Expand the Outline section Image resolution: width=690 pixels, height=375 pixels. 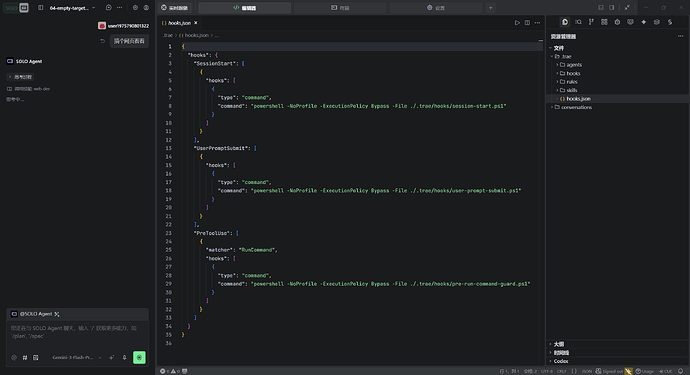pyautogui.click(x=618, y=344)
